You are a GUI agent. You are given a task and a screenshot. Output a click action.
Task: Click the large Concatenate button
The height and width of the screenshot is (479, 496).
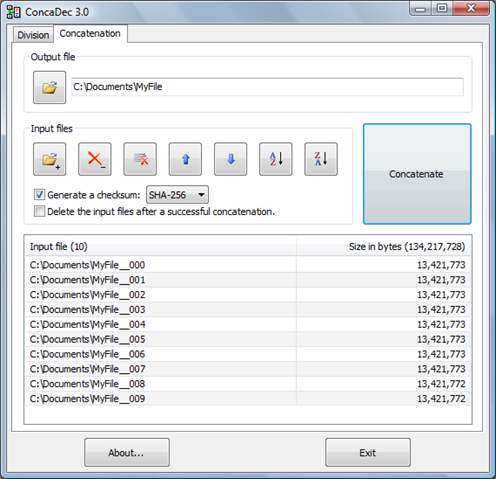417,174
